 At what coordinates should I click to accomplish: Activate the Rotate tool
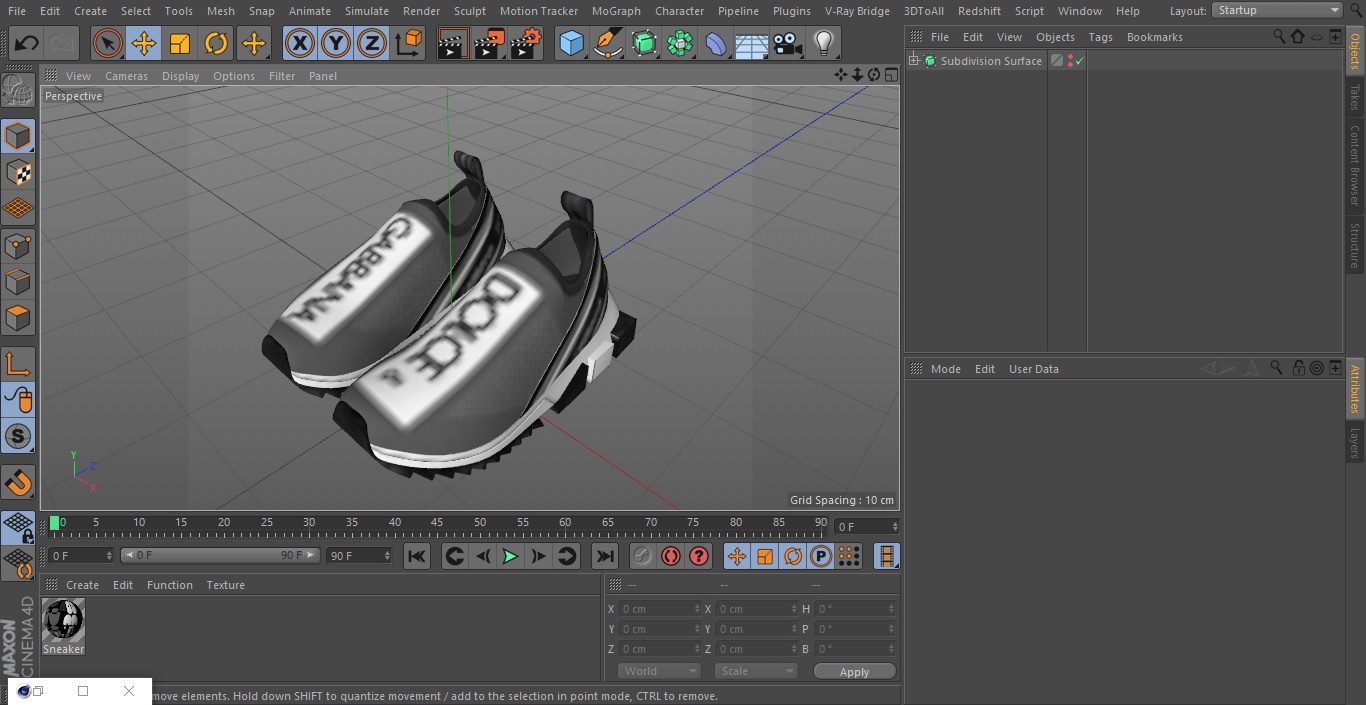216,43
